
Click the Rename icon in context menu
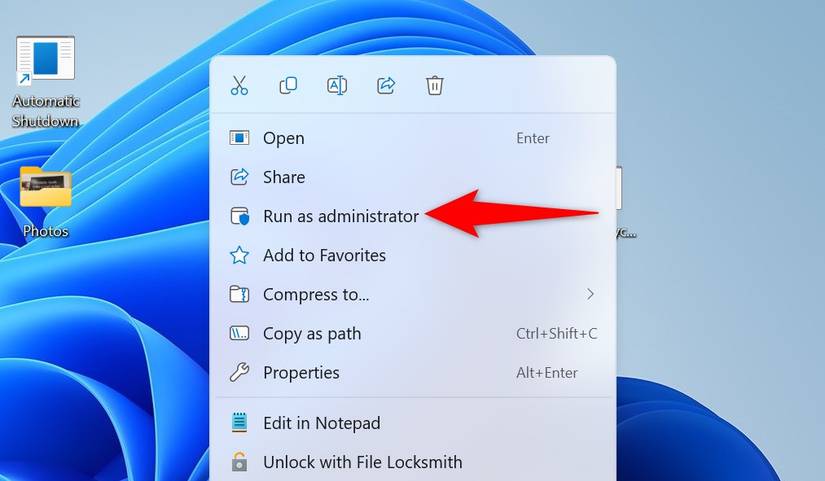pos(337,85)
